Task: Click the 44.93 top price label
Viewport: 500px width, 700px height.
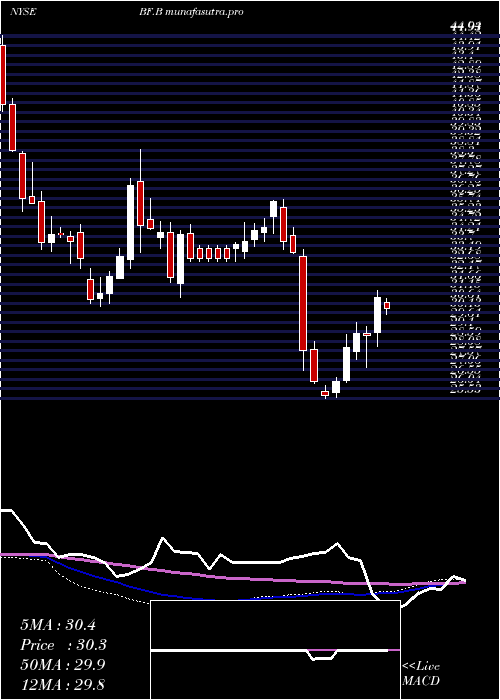Action: click(466, 28)
